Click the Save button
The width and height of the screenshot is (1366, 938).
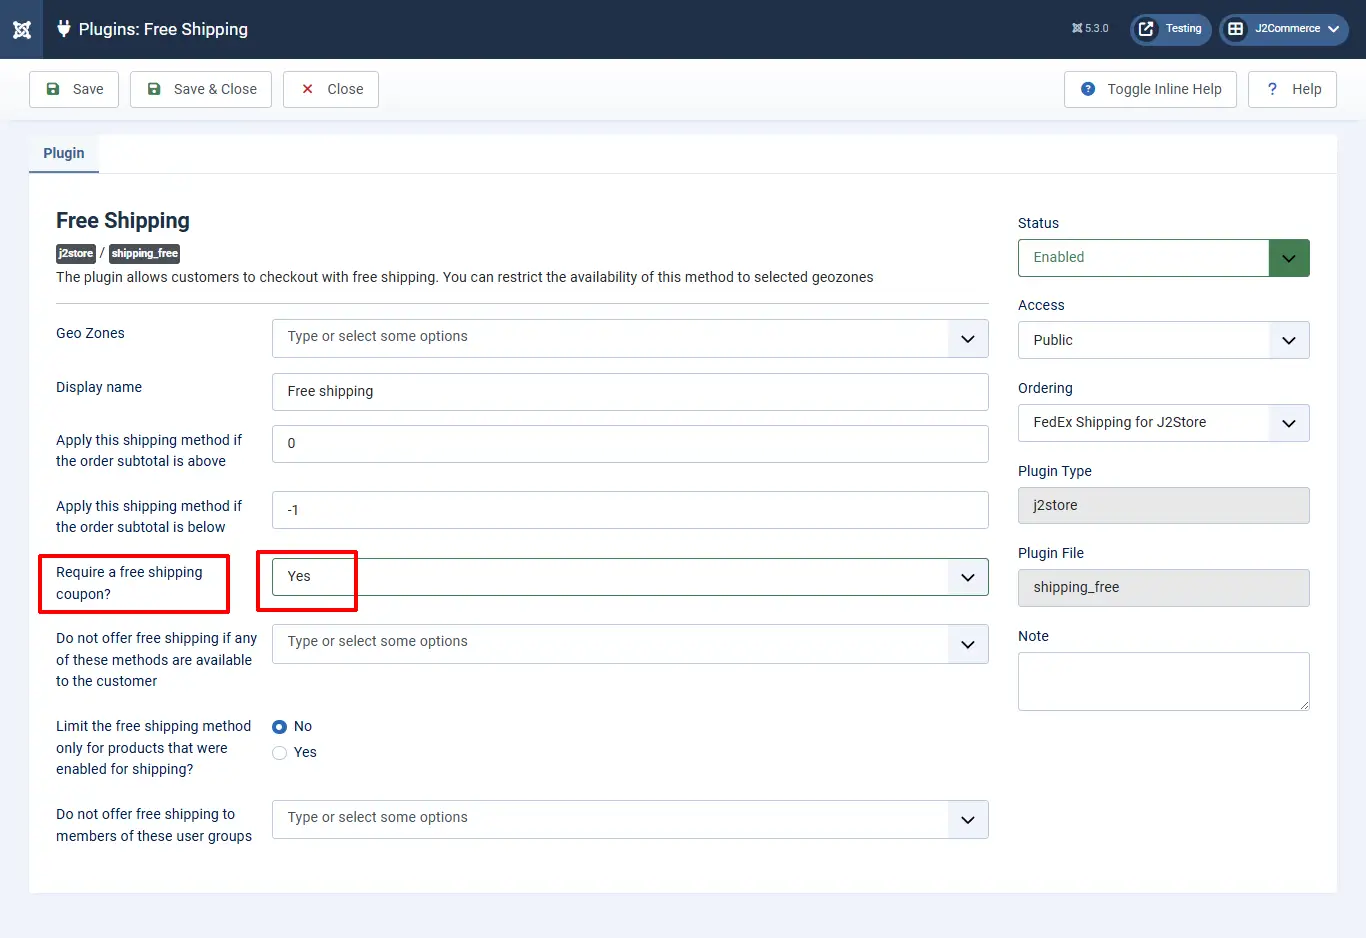coord(74,89)
